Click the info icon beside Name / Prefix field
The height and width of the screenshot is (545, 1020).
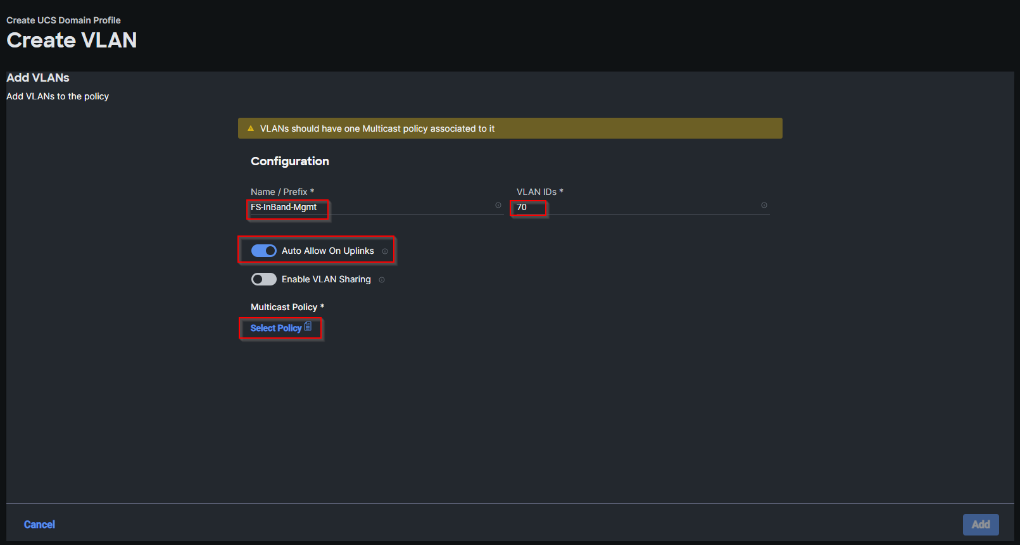[x=498, y=205]
